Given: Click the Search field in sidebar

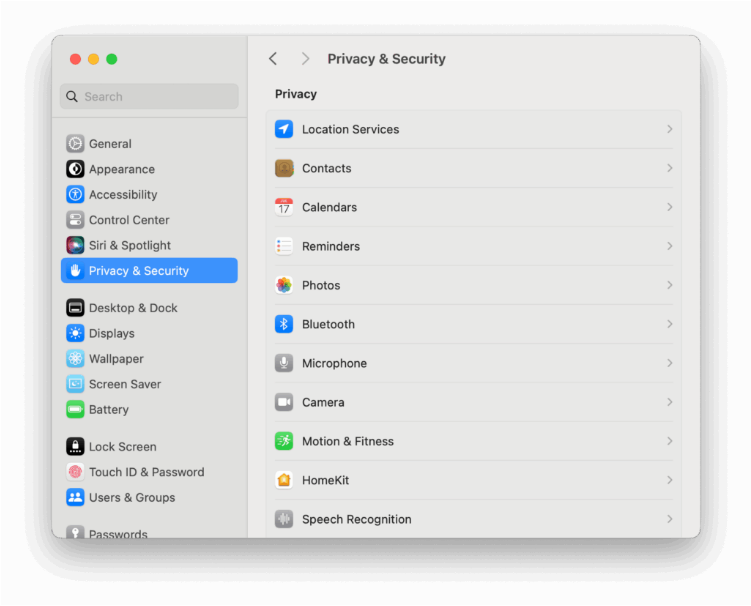Looking at the screenshot, I should [149, 96].
